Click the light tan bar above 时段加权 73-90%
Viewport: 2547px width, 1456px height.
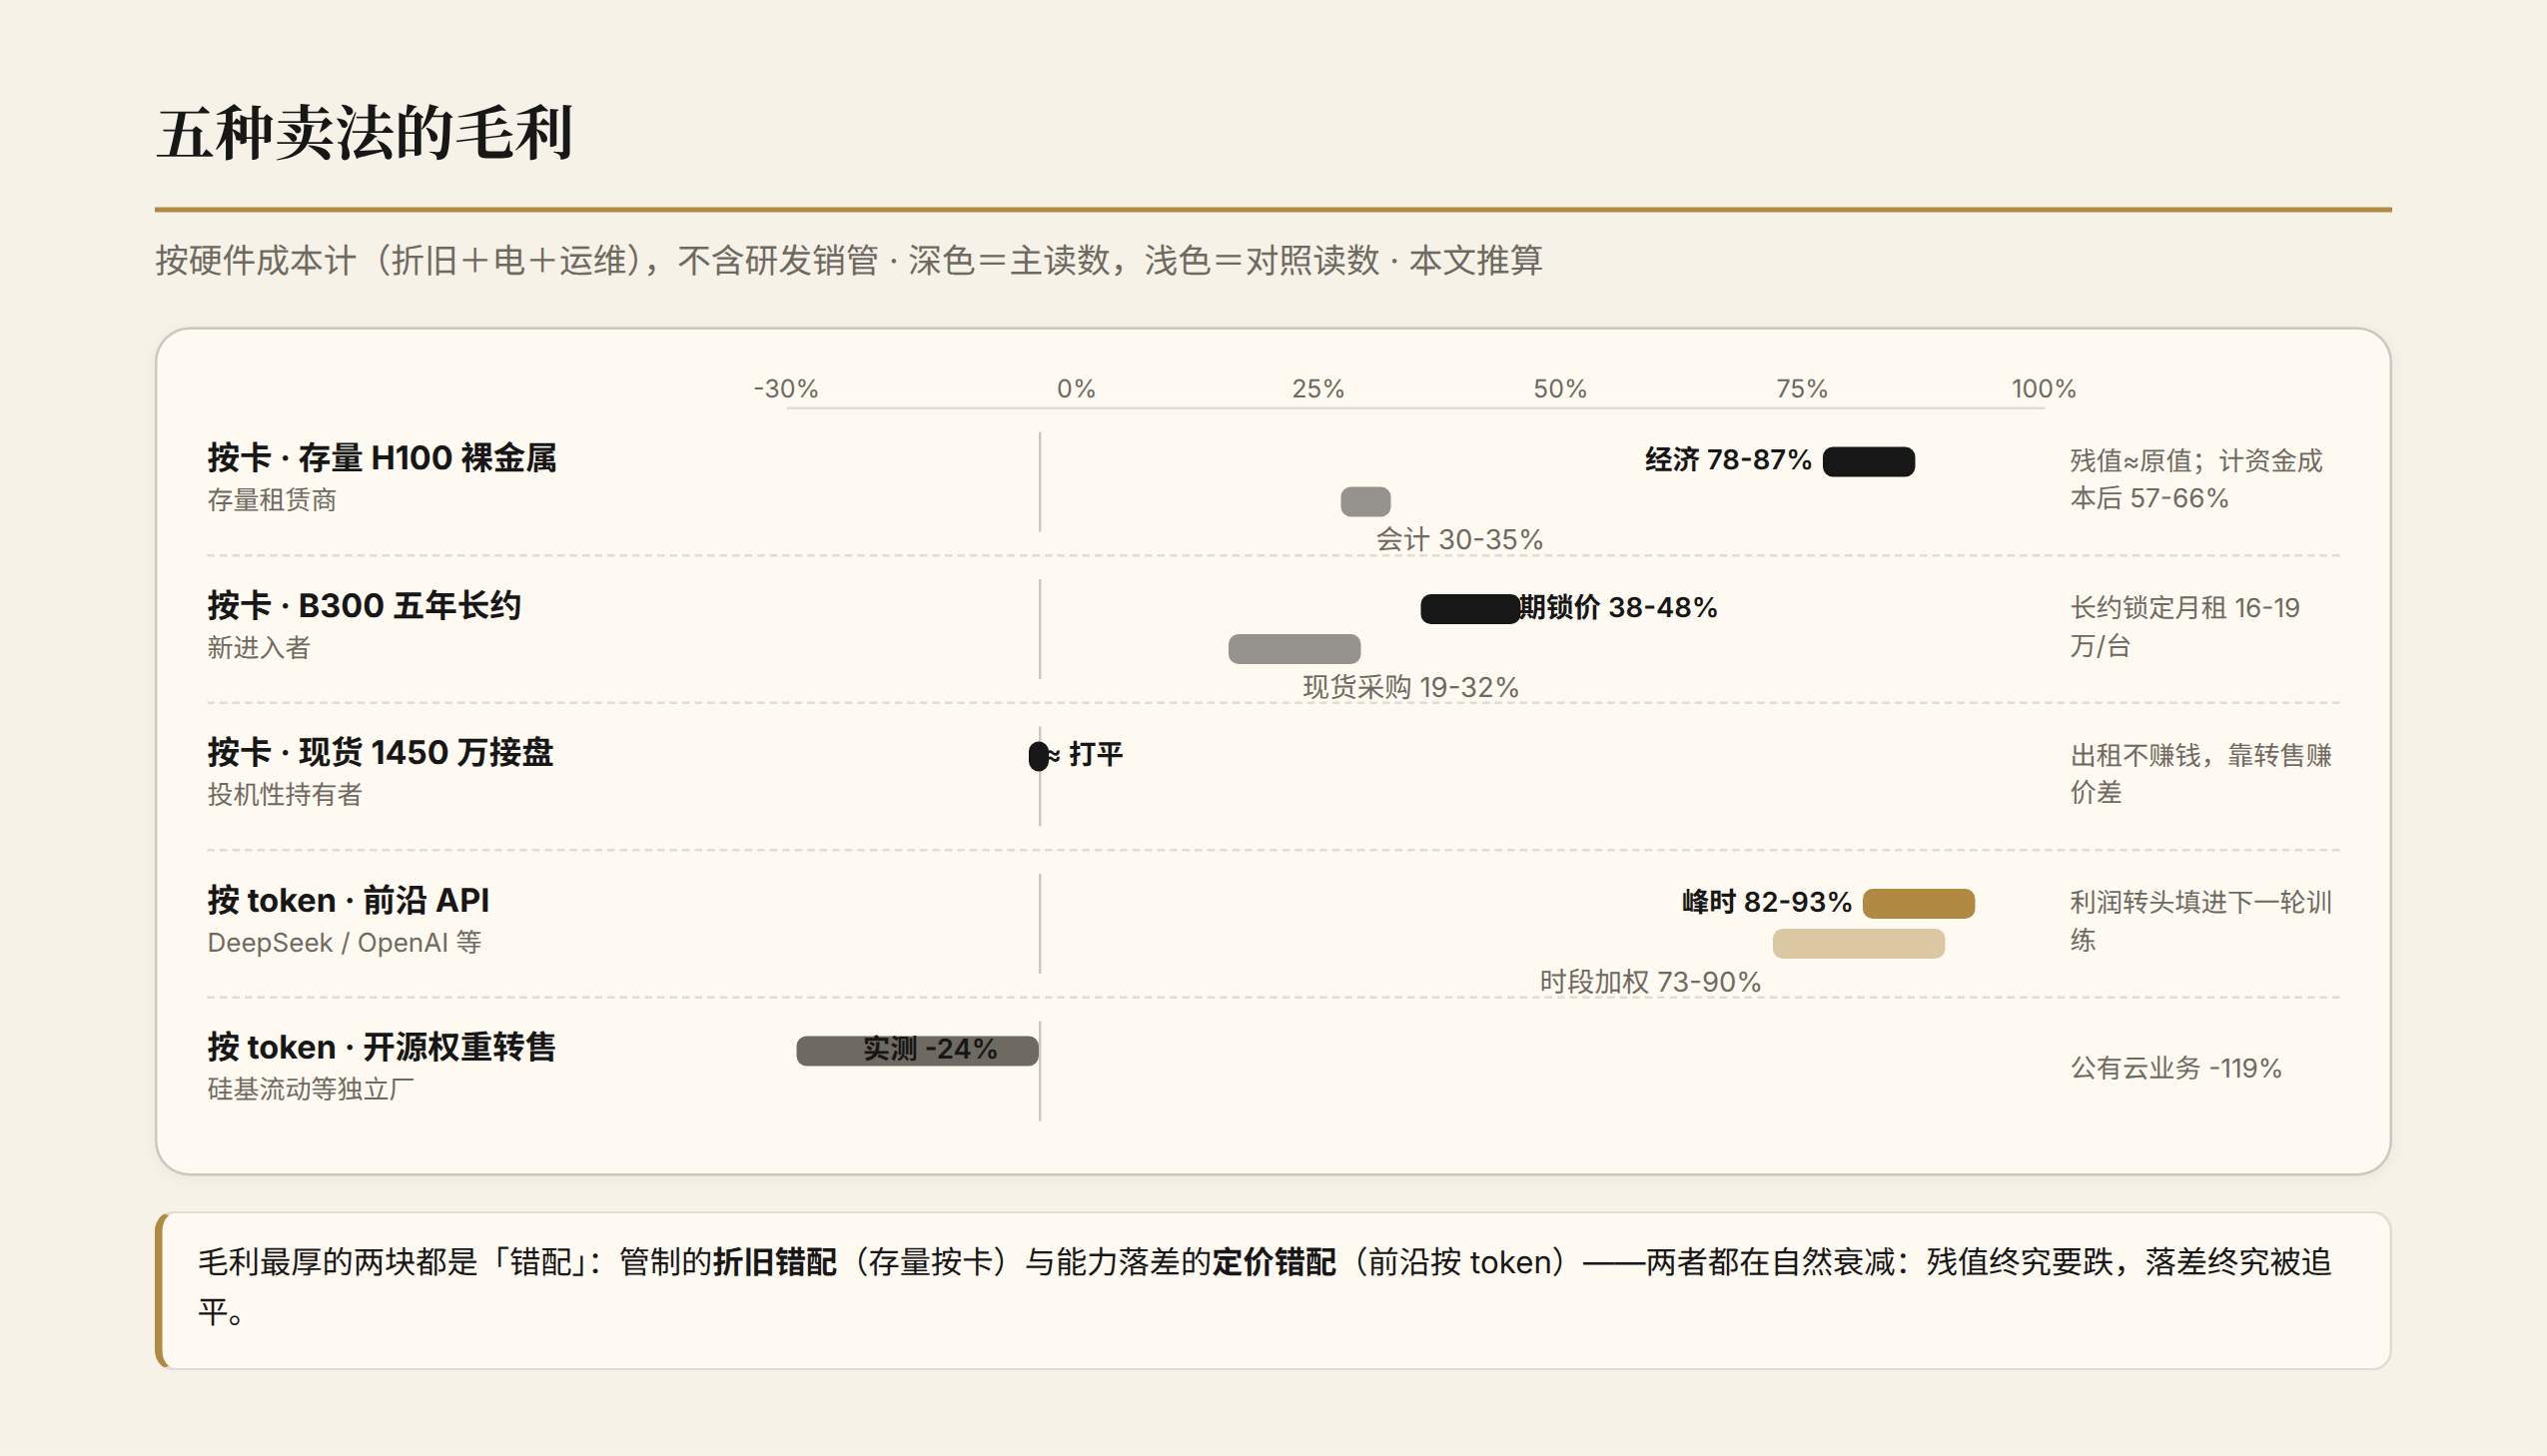(x=1858, y=943)
